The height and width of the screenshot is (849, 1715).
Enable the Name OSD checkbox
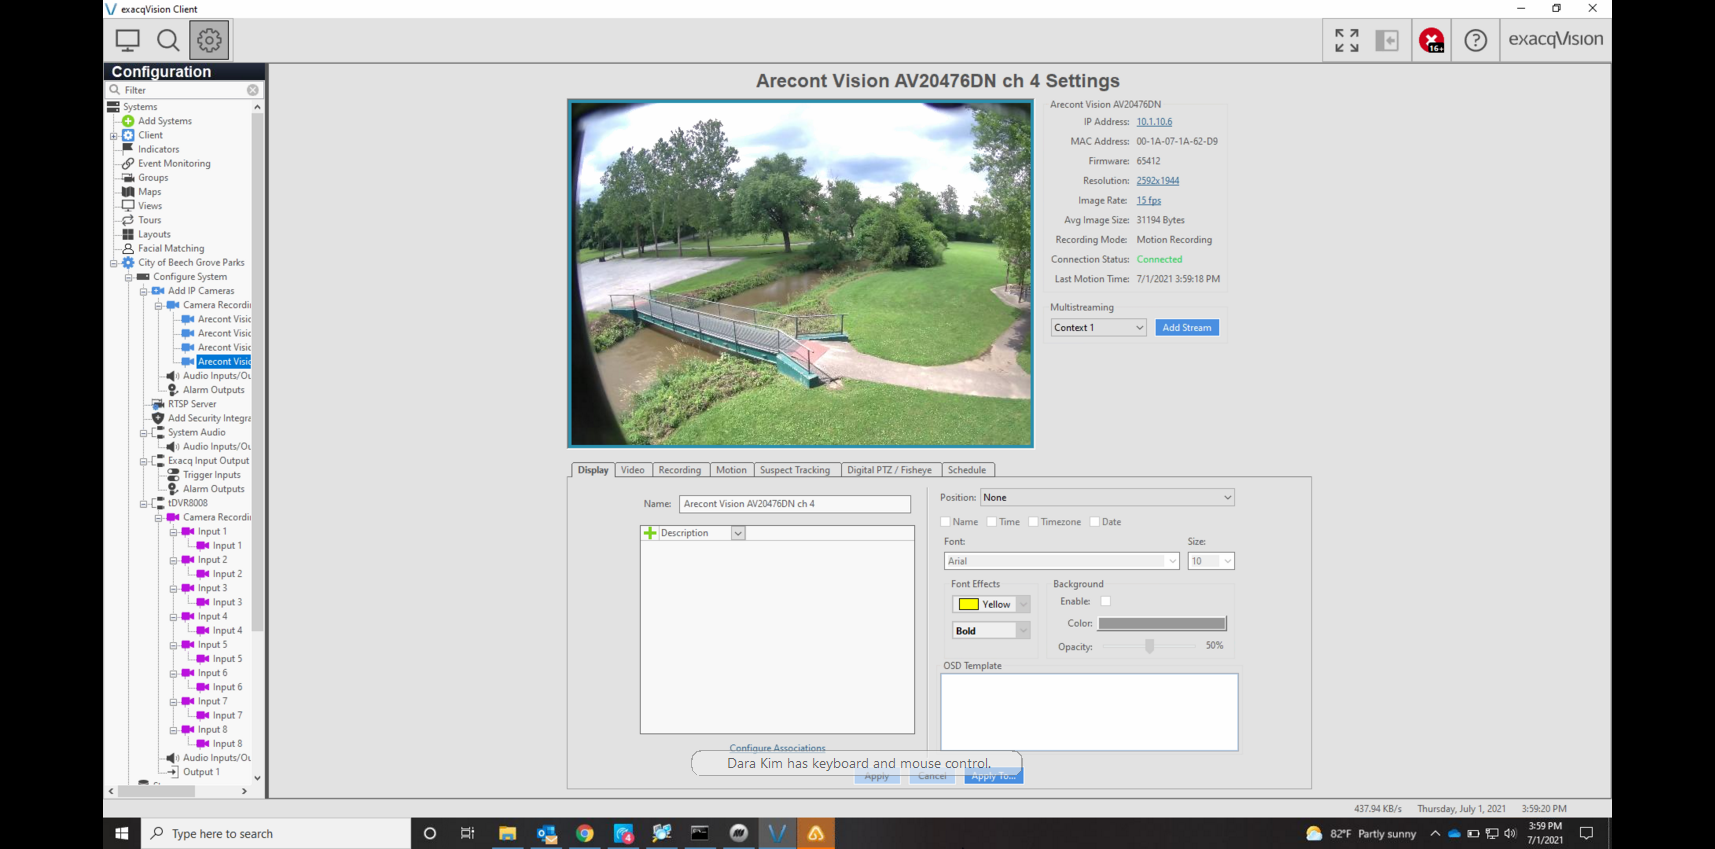(x=945, y=522)
